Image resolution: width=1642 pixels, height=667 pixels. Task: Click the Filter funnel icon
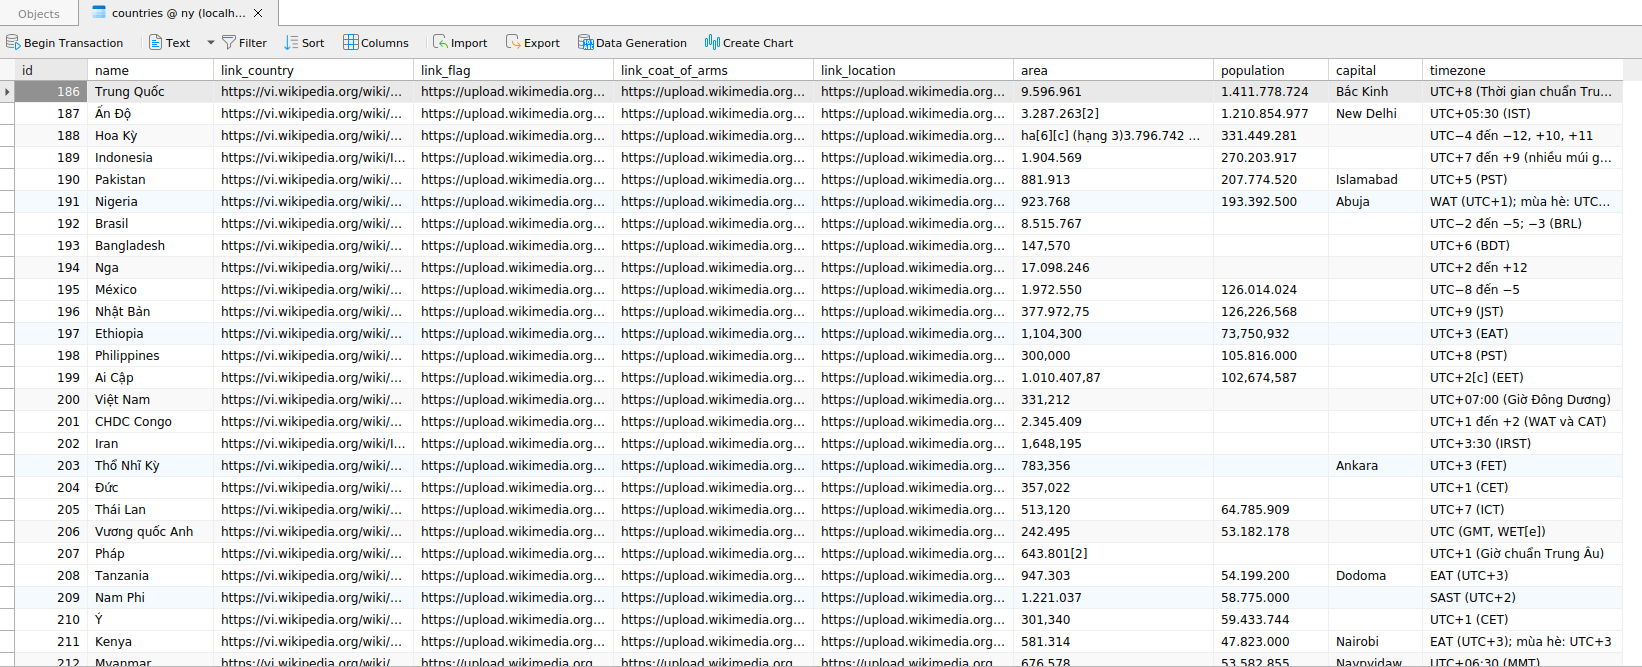pyautogui.click(x=229, y=42)
